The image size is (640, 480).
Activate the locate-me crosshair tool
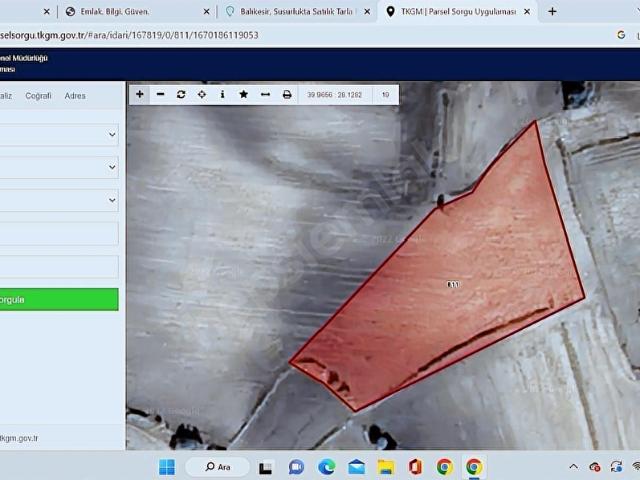click(x=202, y=94)
